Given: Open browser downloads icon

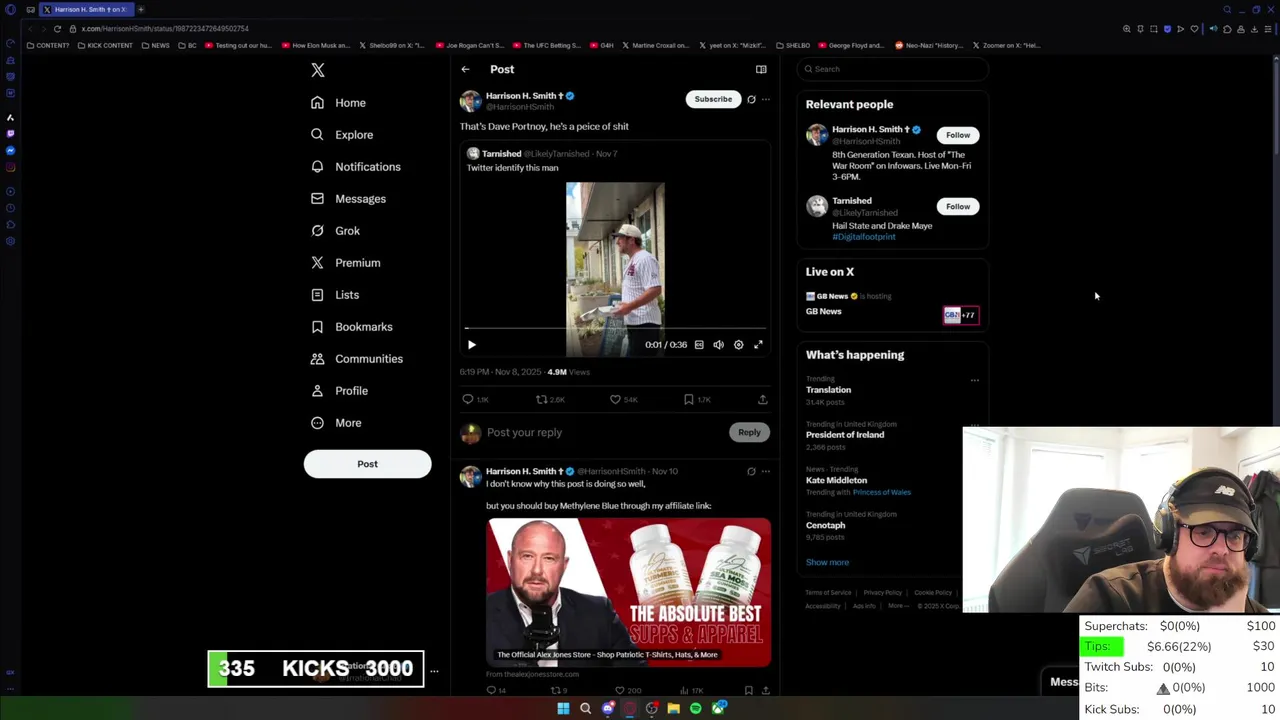Looking at the screenshot, I should (1254, 29).
